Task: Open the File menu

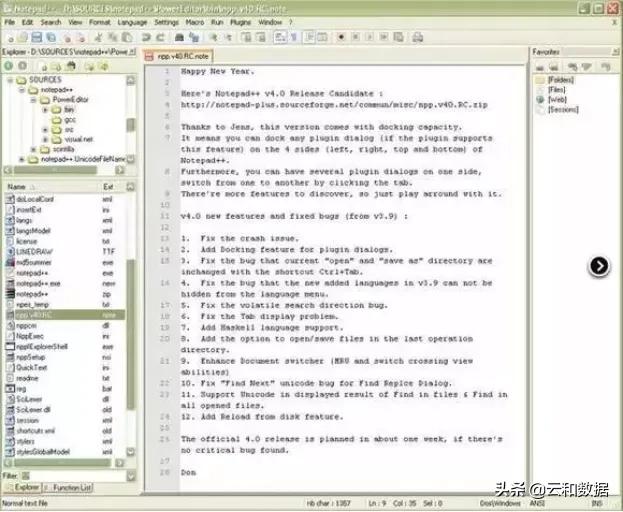Action: click(x=10, y=22)
